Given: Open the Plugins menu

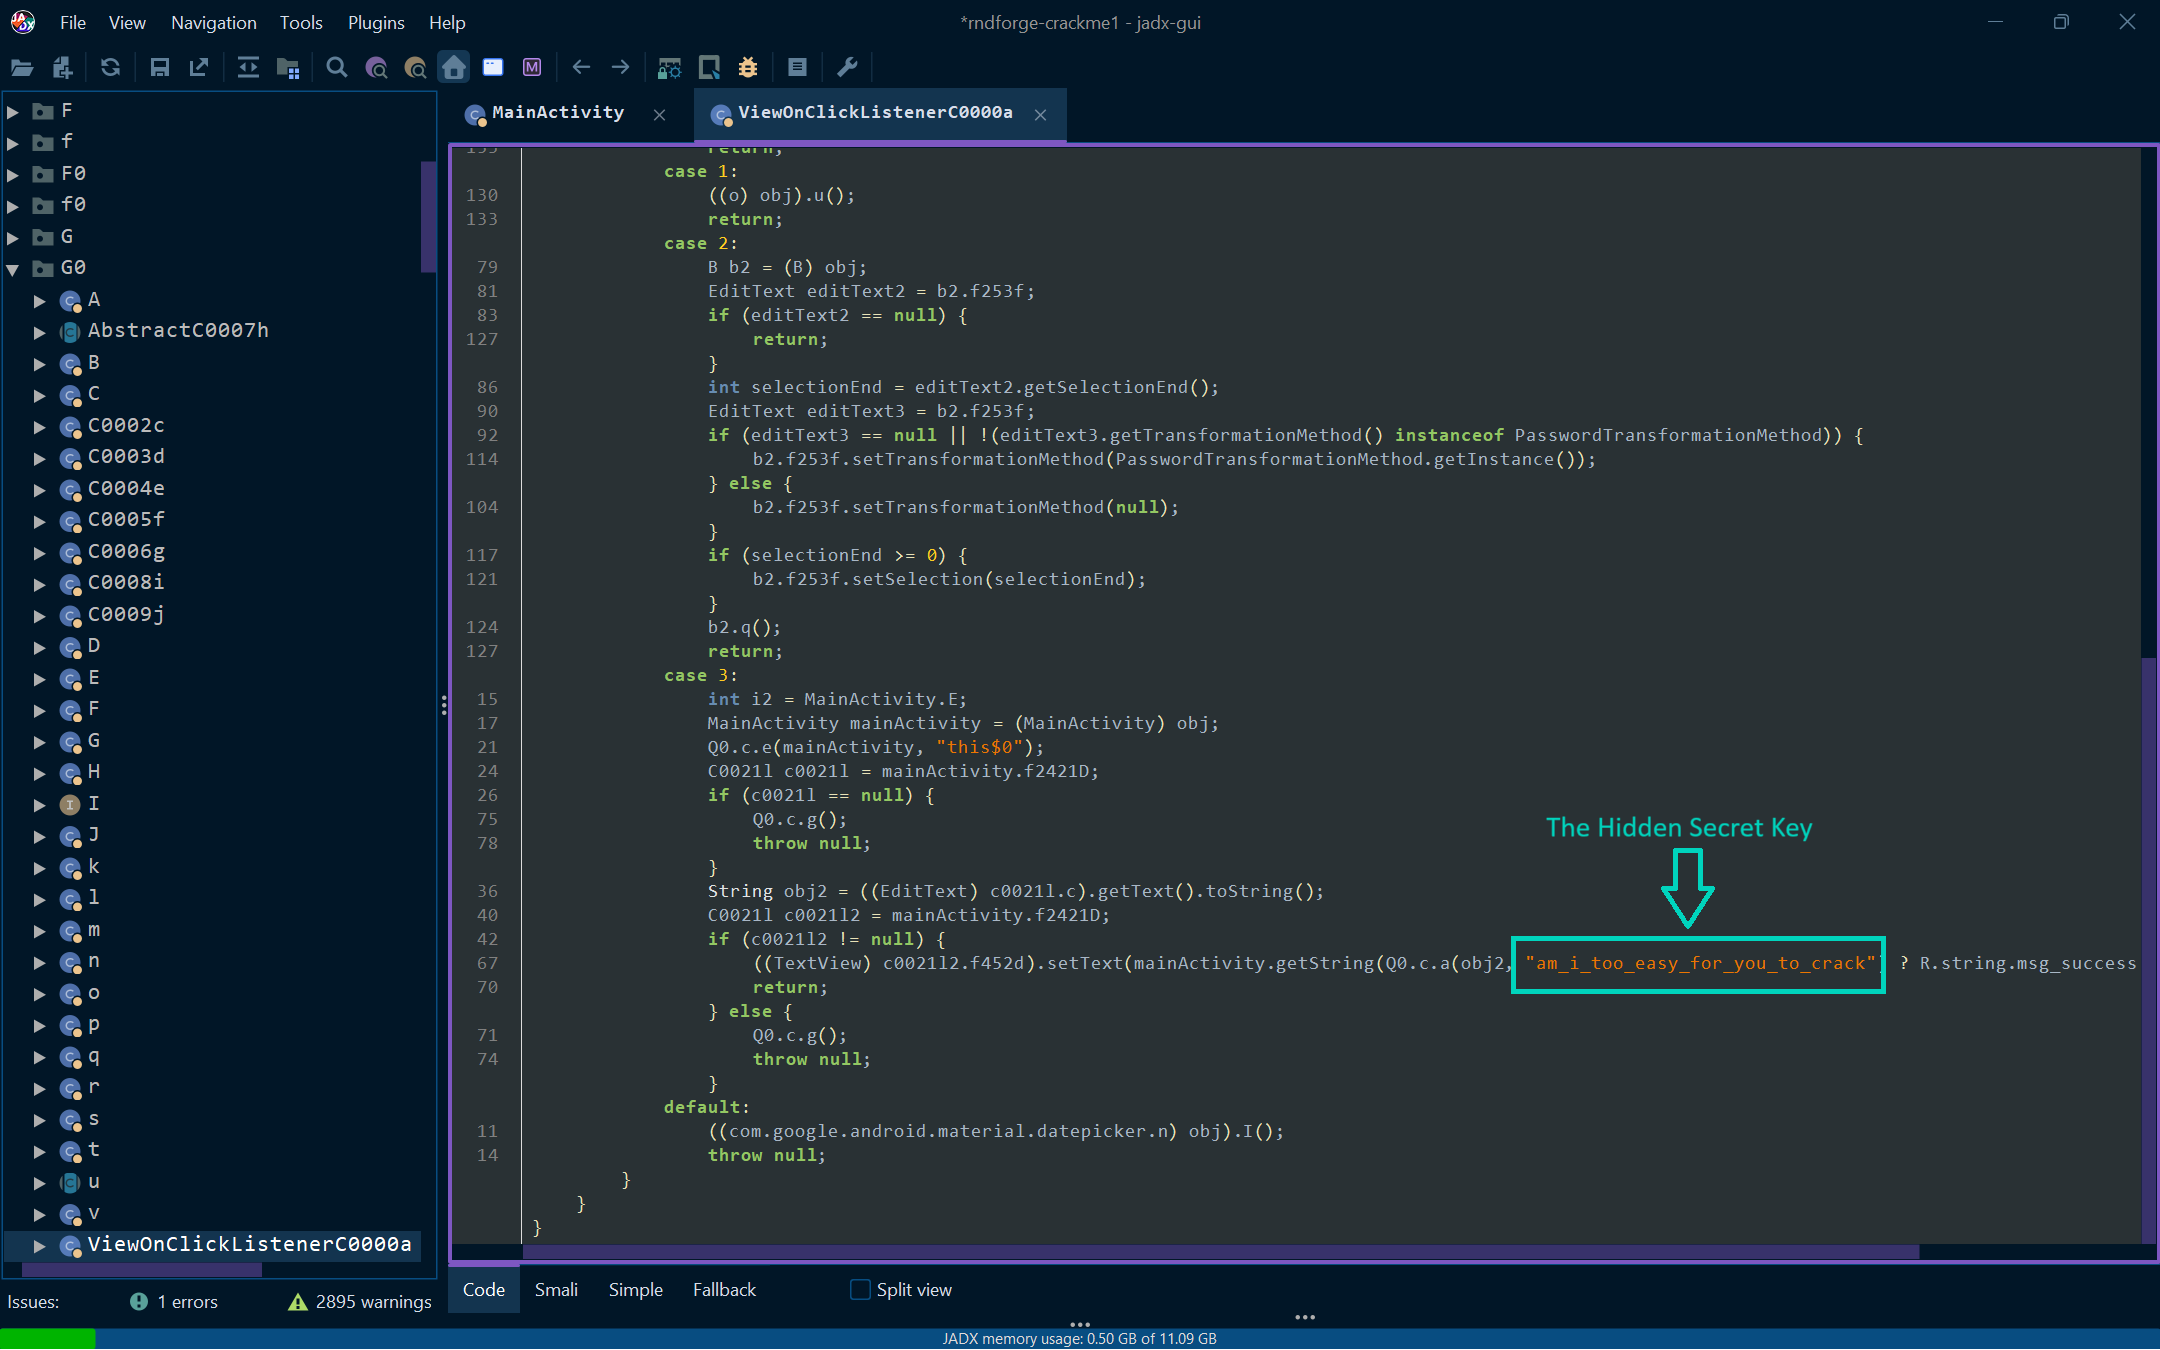Looking at the screenshot, I should 376,22.
